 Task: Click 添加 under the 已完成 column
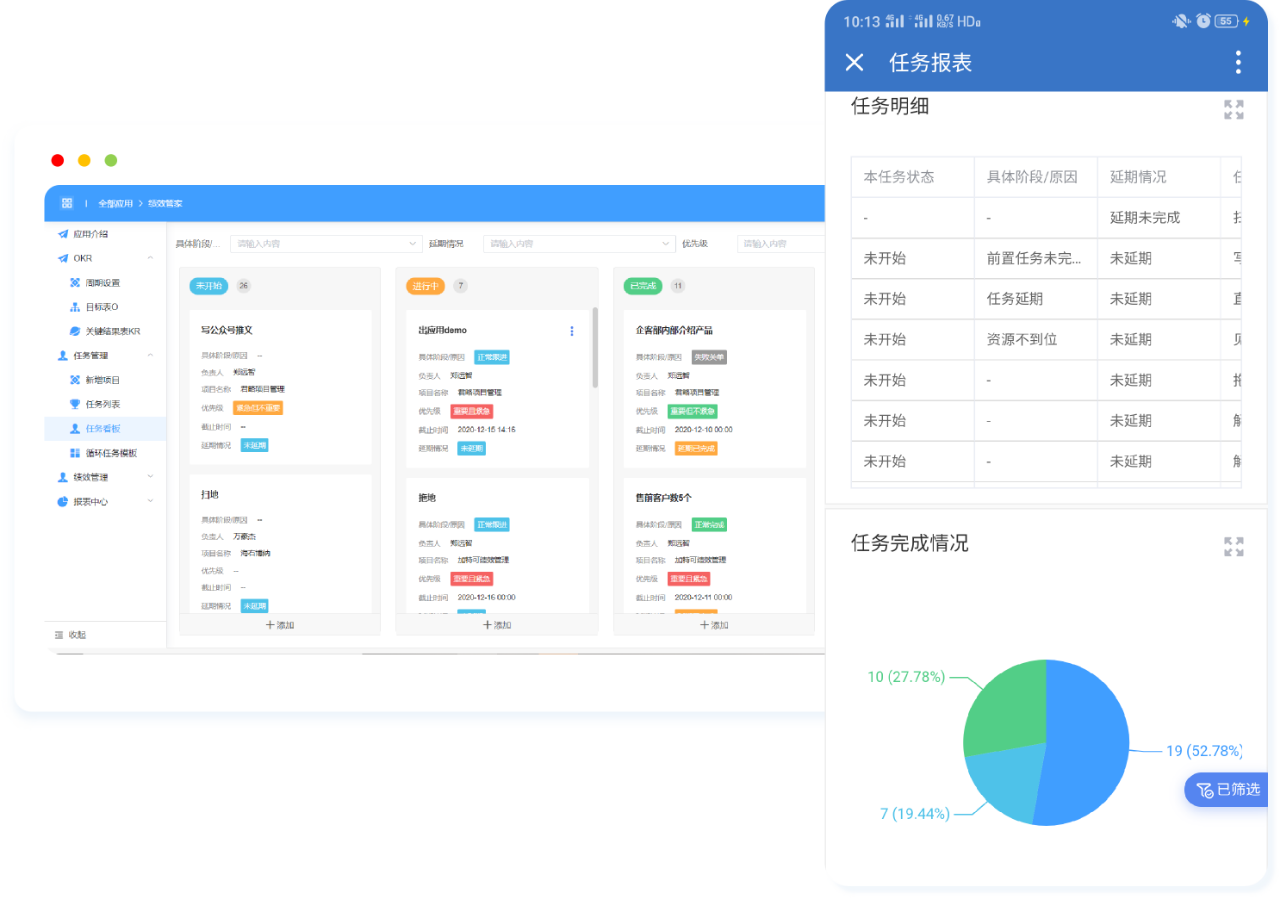[713, 625]
